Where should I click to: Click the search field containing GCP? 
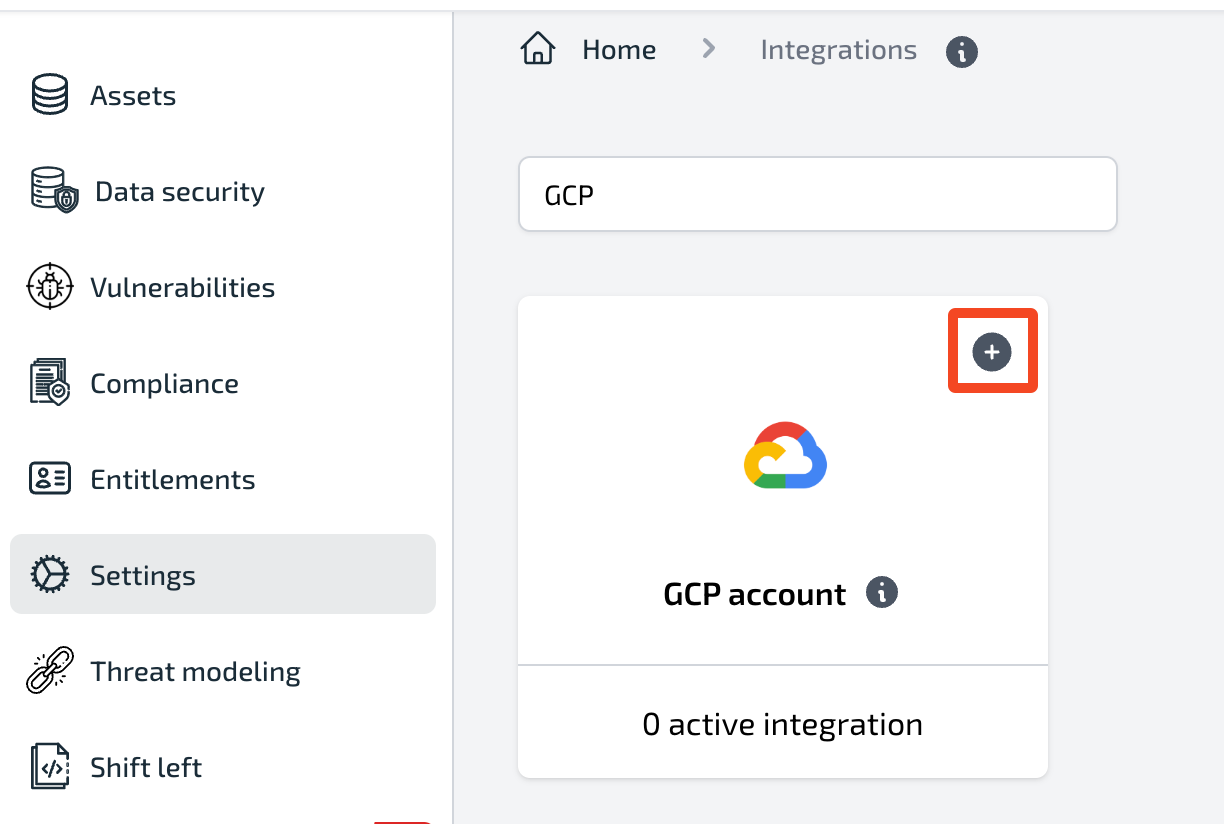(817, 194)
